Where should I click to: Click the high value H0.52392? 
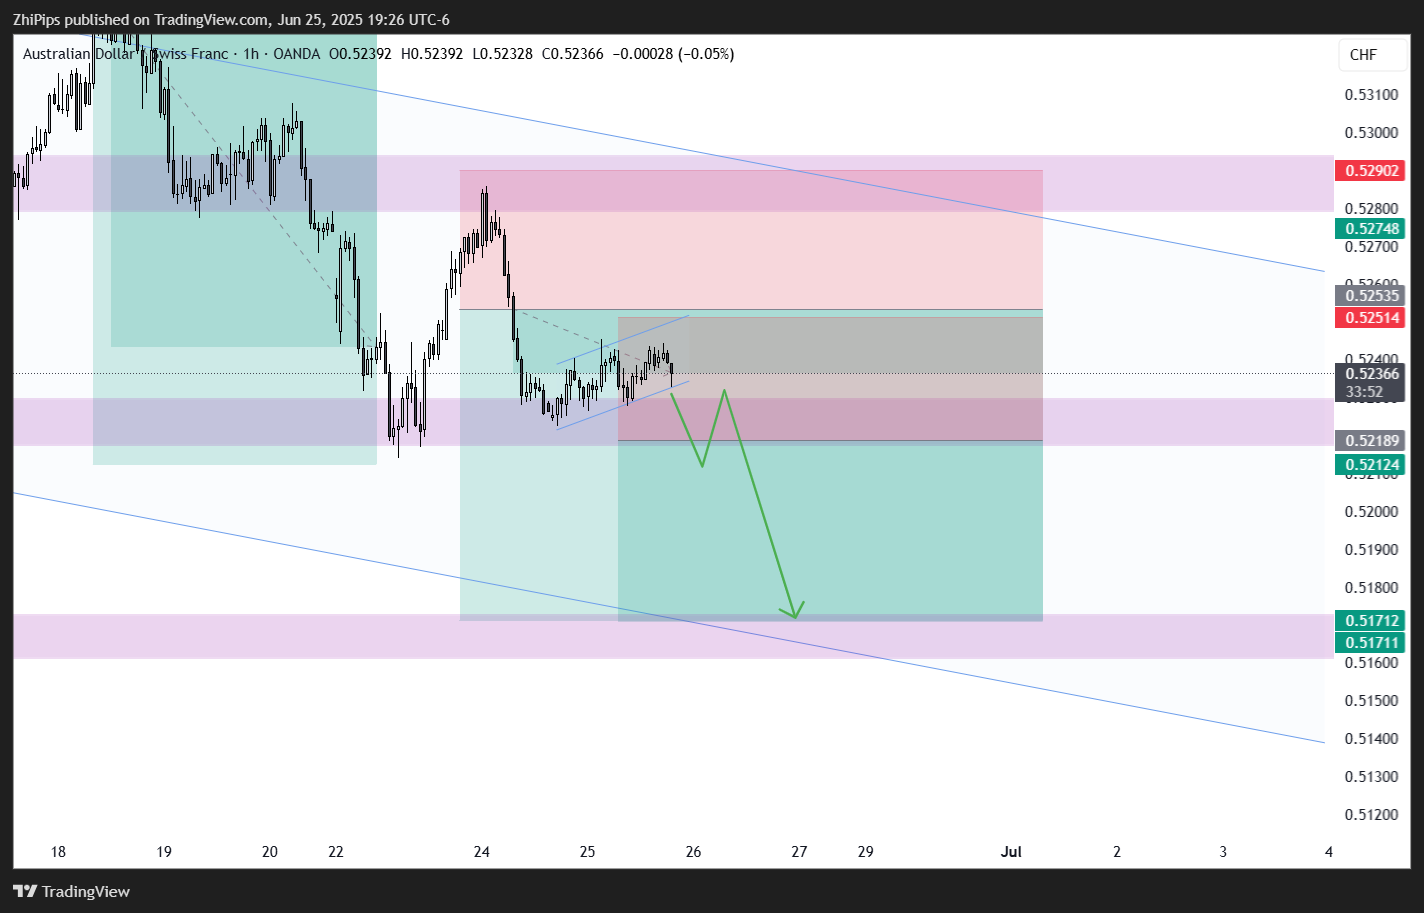coord(432,54)
